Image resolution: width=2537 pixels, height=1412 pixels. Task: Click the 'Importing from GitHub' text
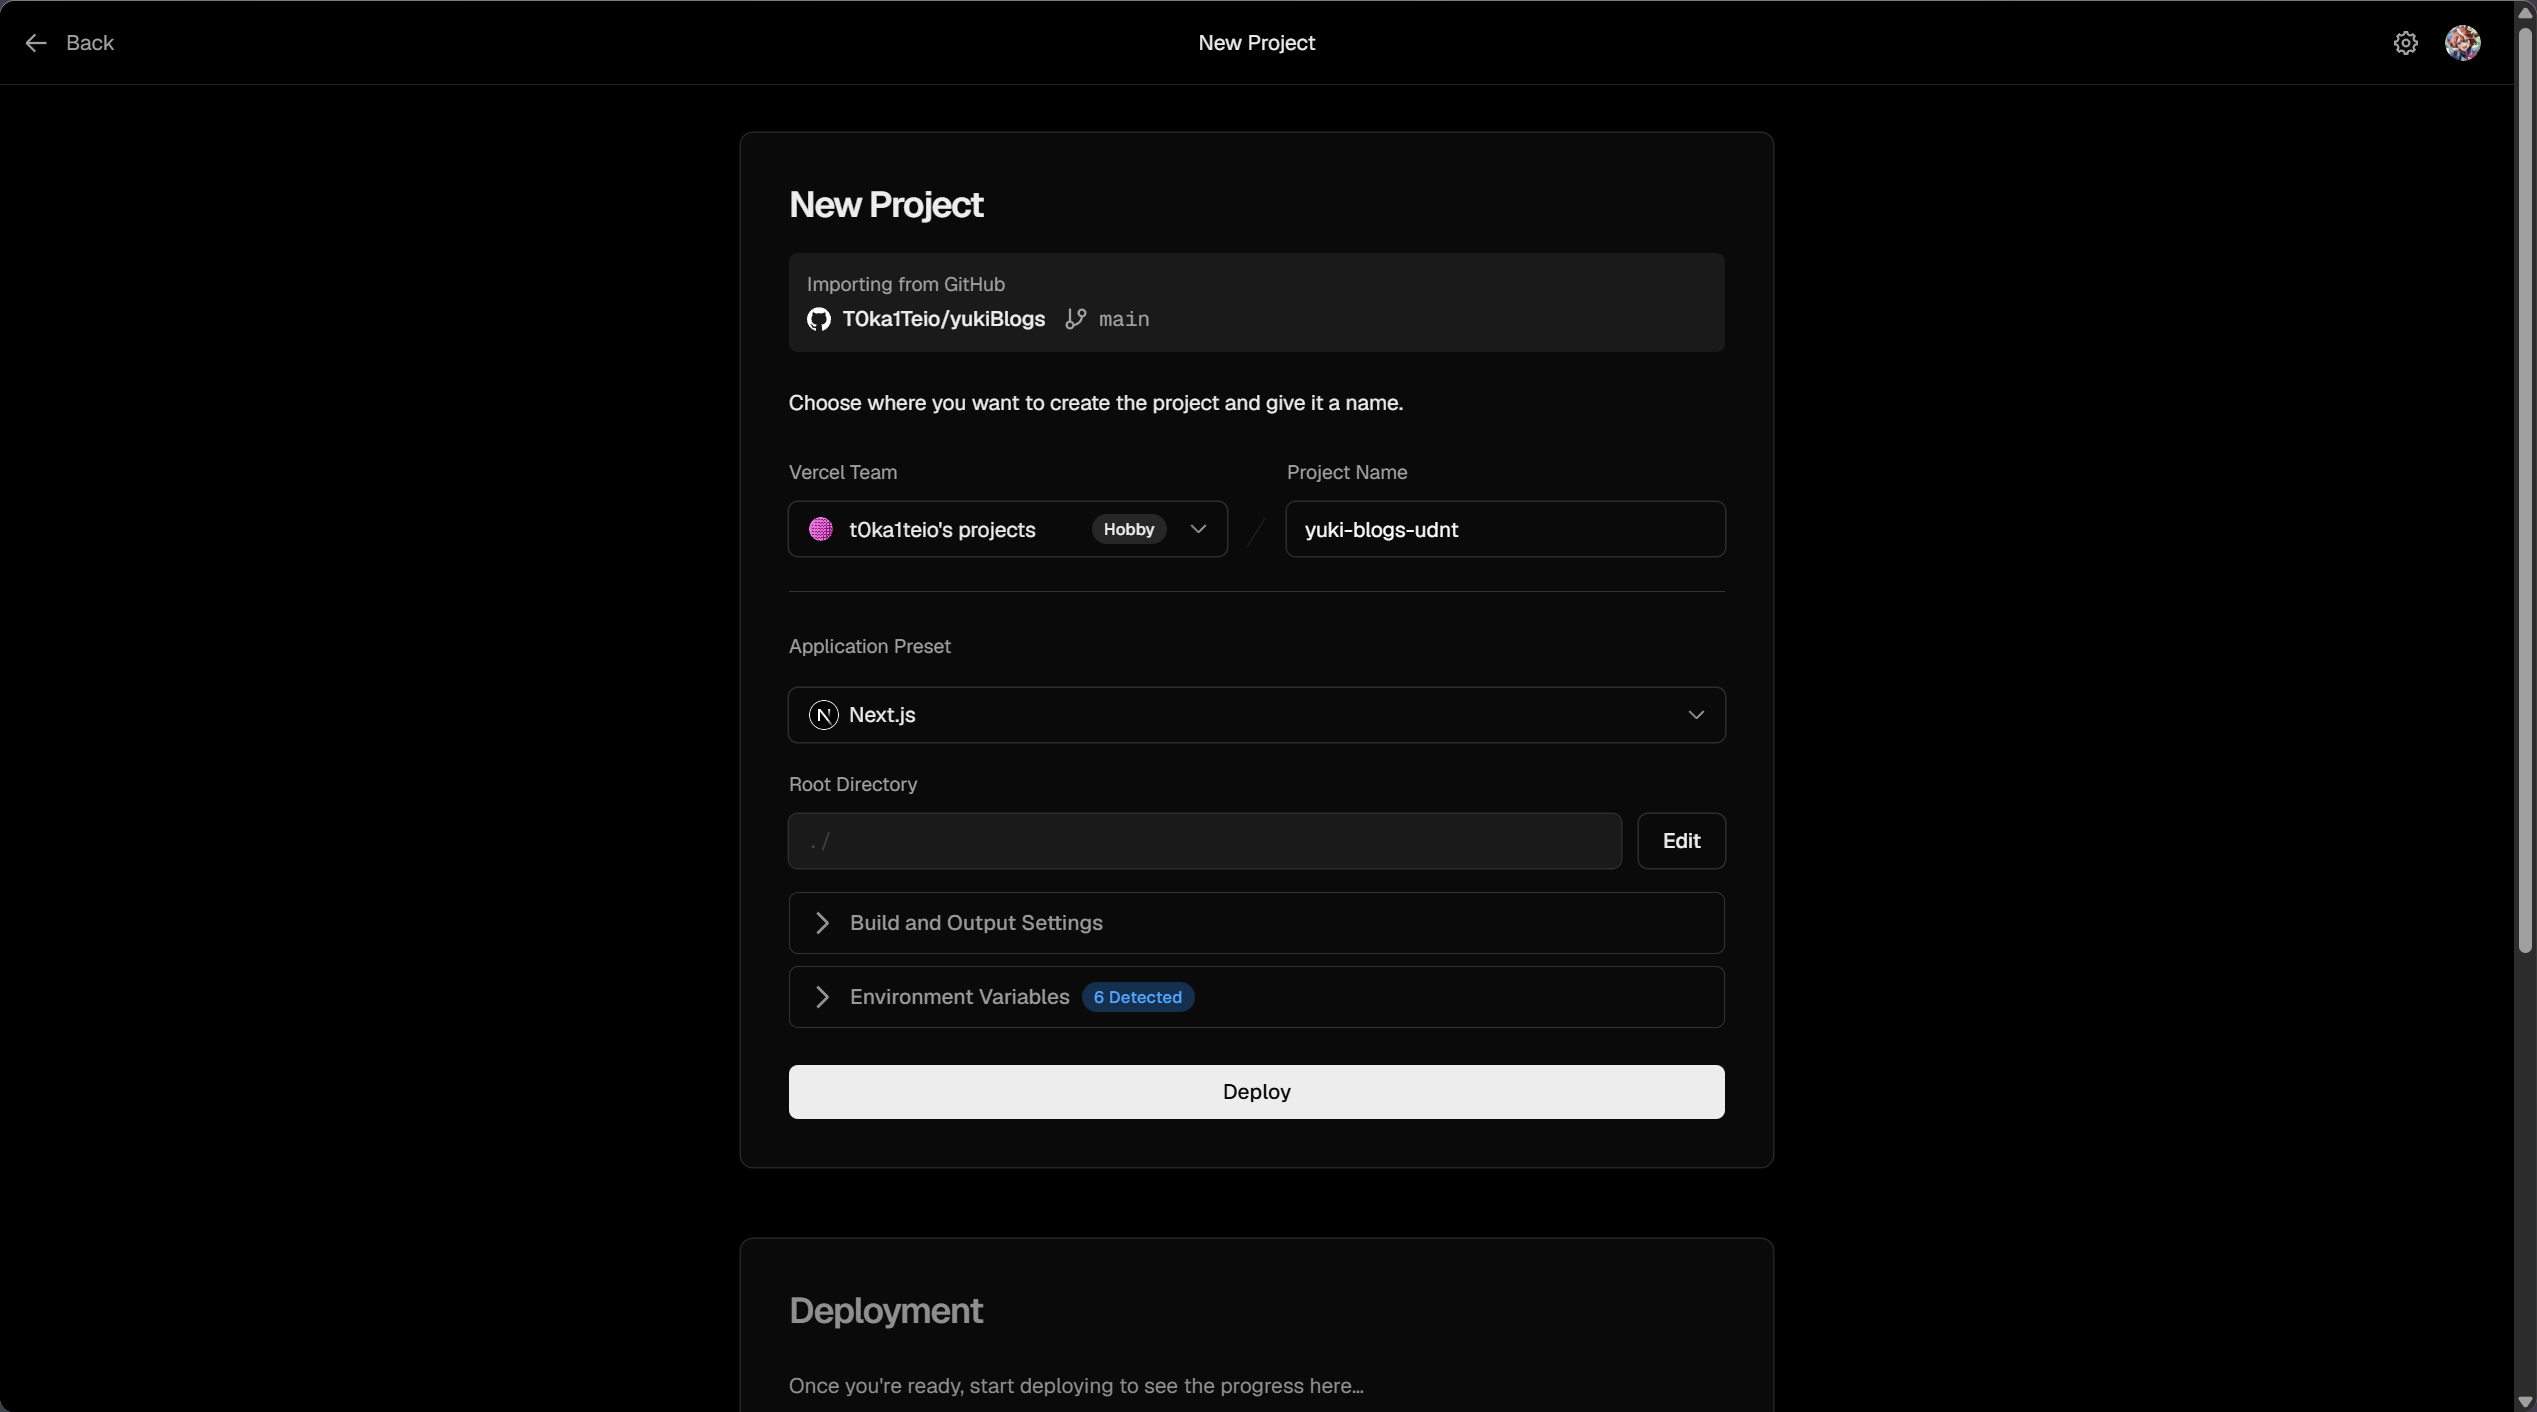pyautogui.click(x=905, y=284)
